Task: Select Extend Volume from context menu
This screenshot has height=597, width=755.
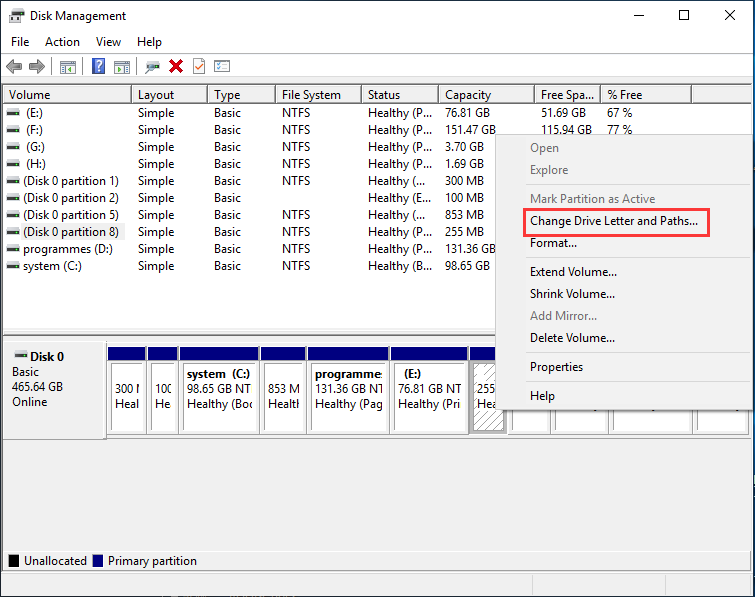Action: 573,272
